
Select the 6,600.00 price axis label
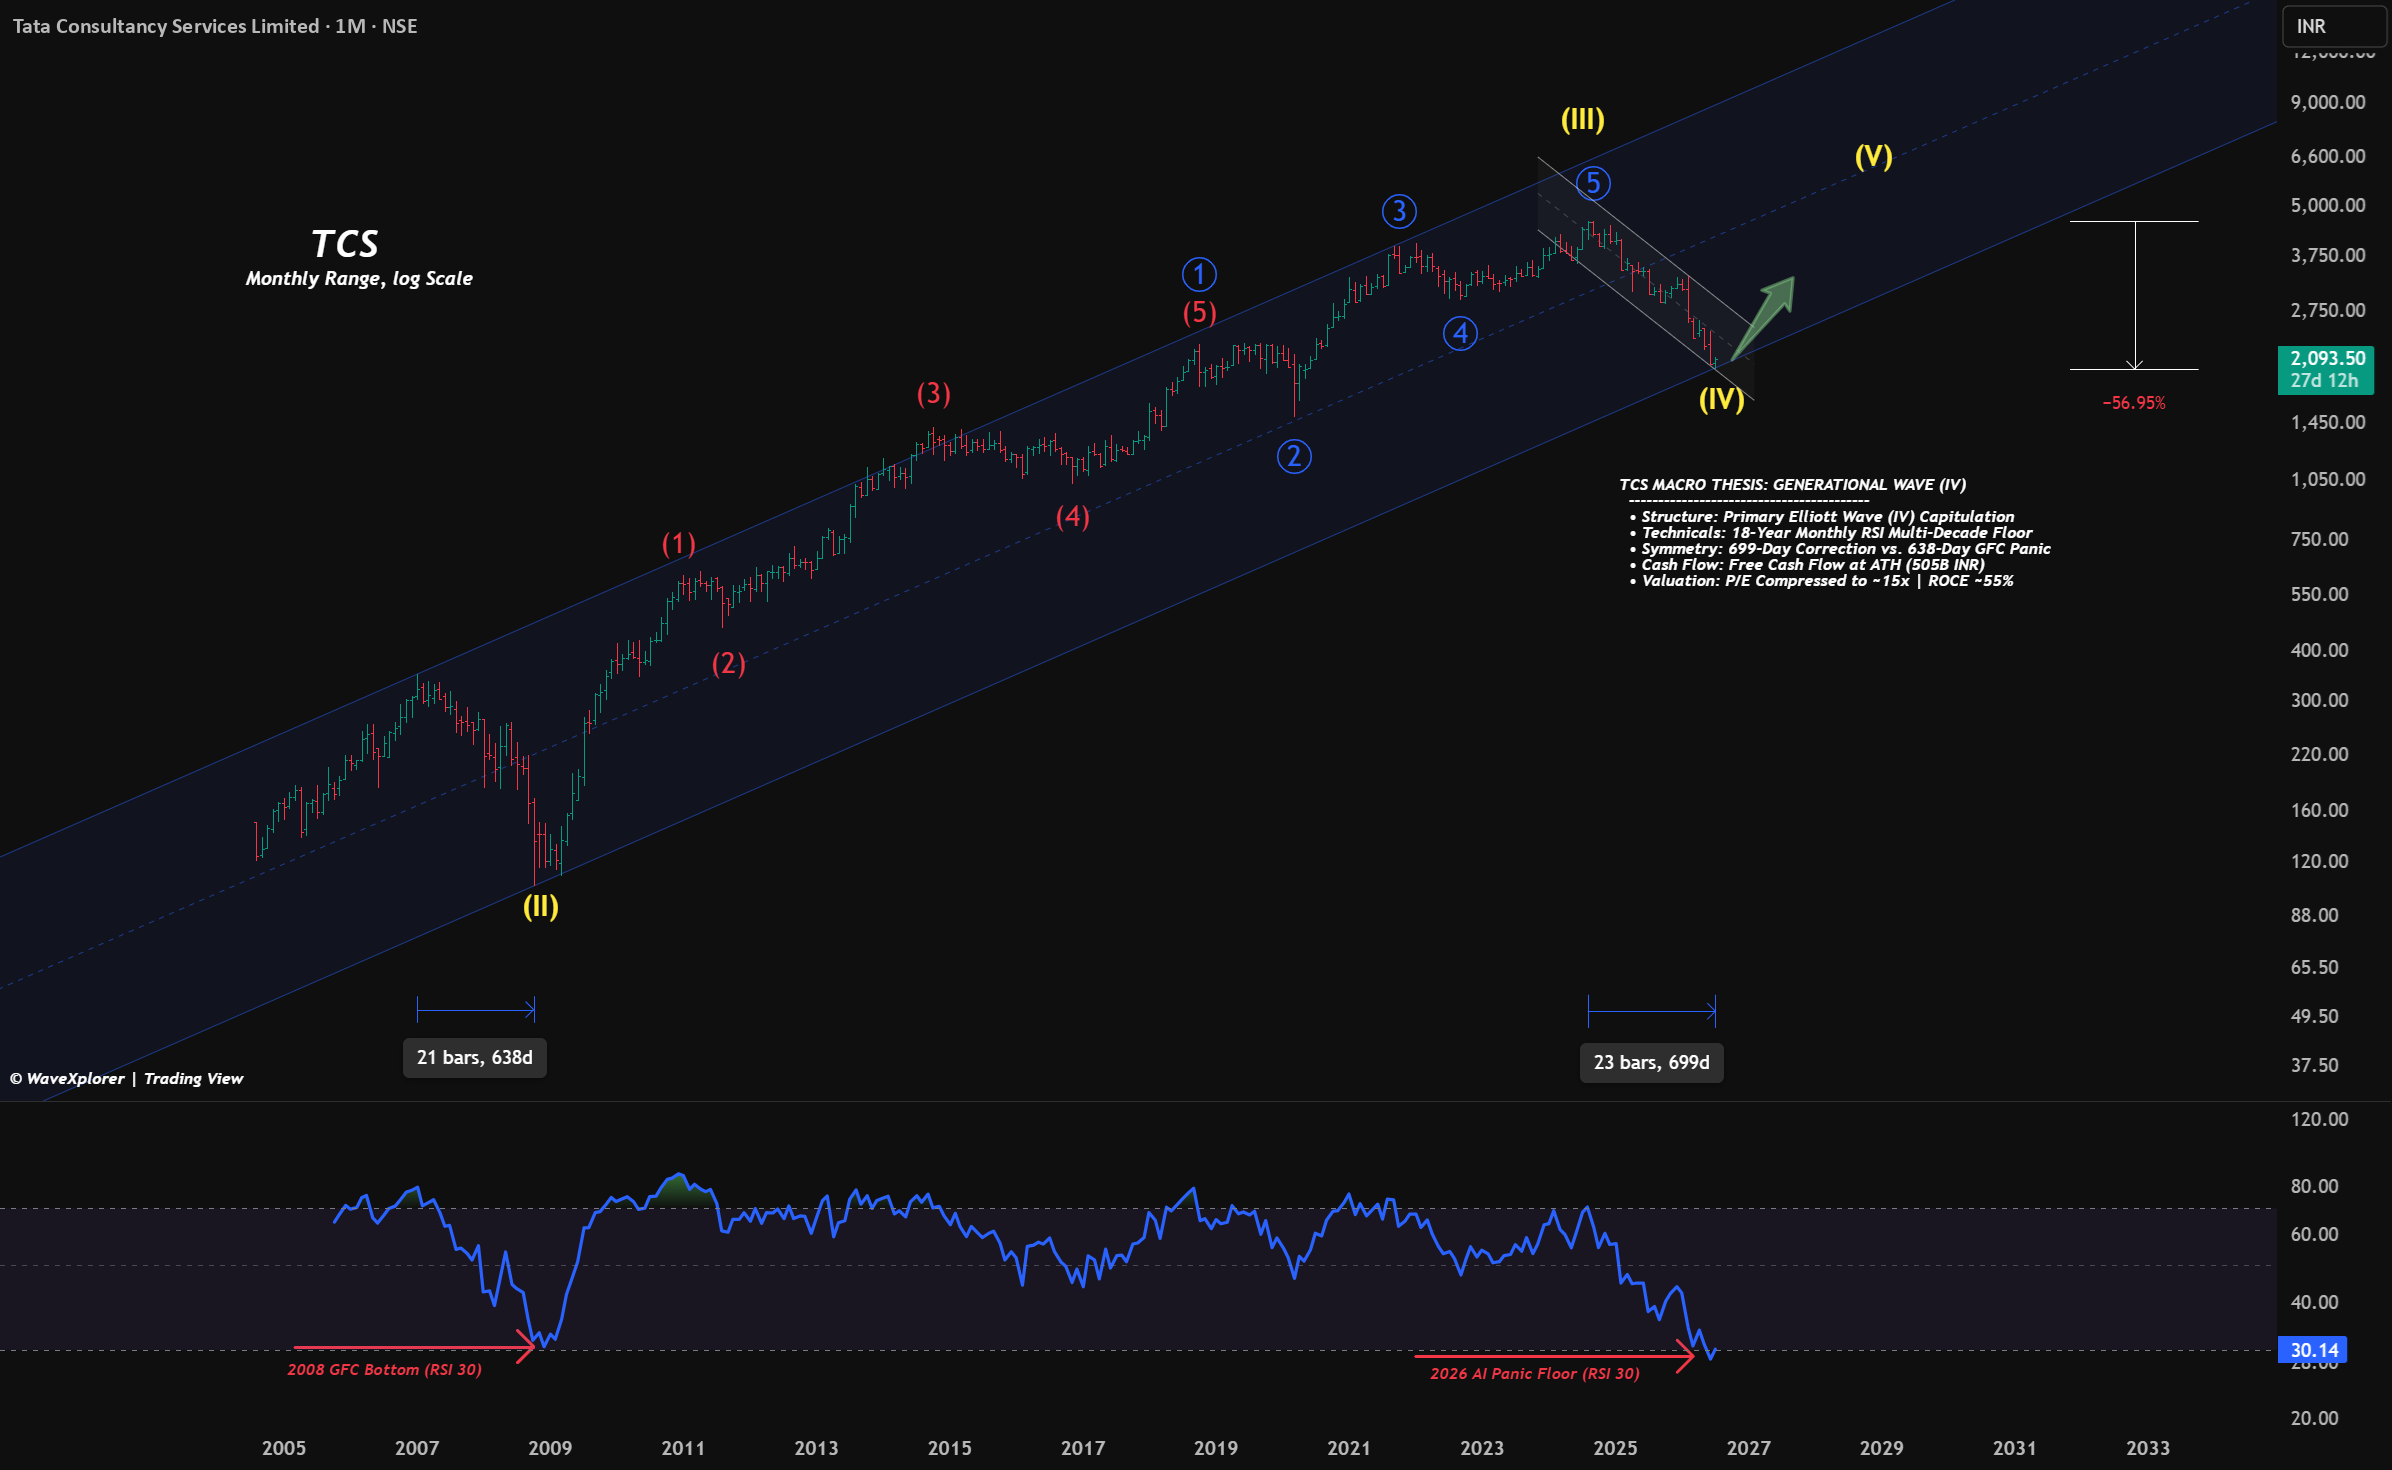point(2328,156)
